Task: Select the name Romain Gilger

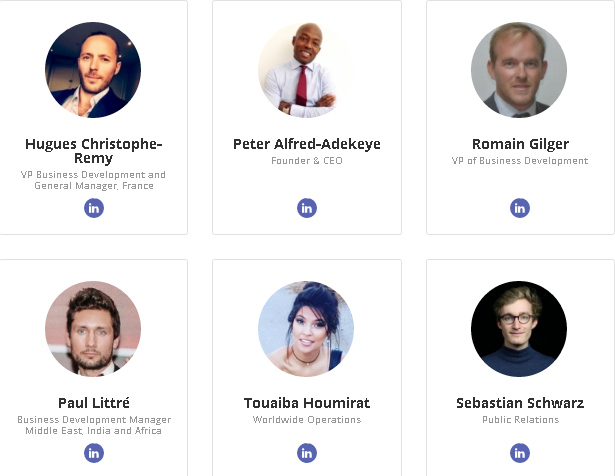Action: [520, 144]
